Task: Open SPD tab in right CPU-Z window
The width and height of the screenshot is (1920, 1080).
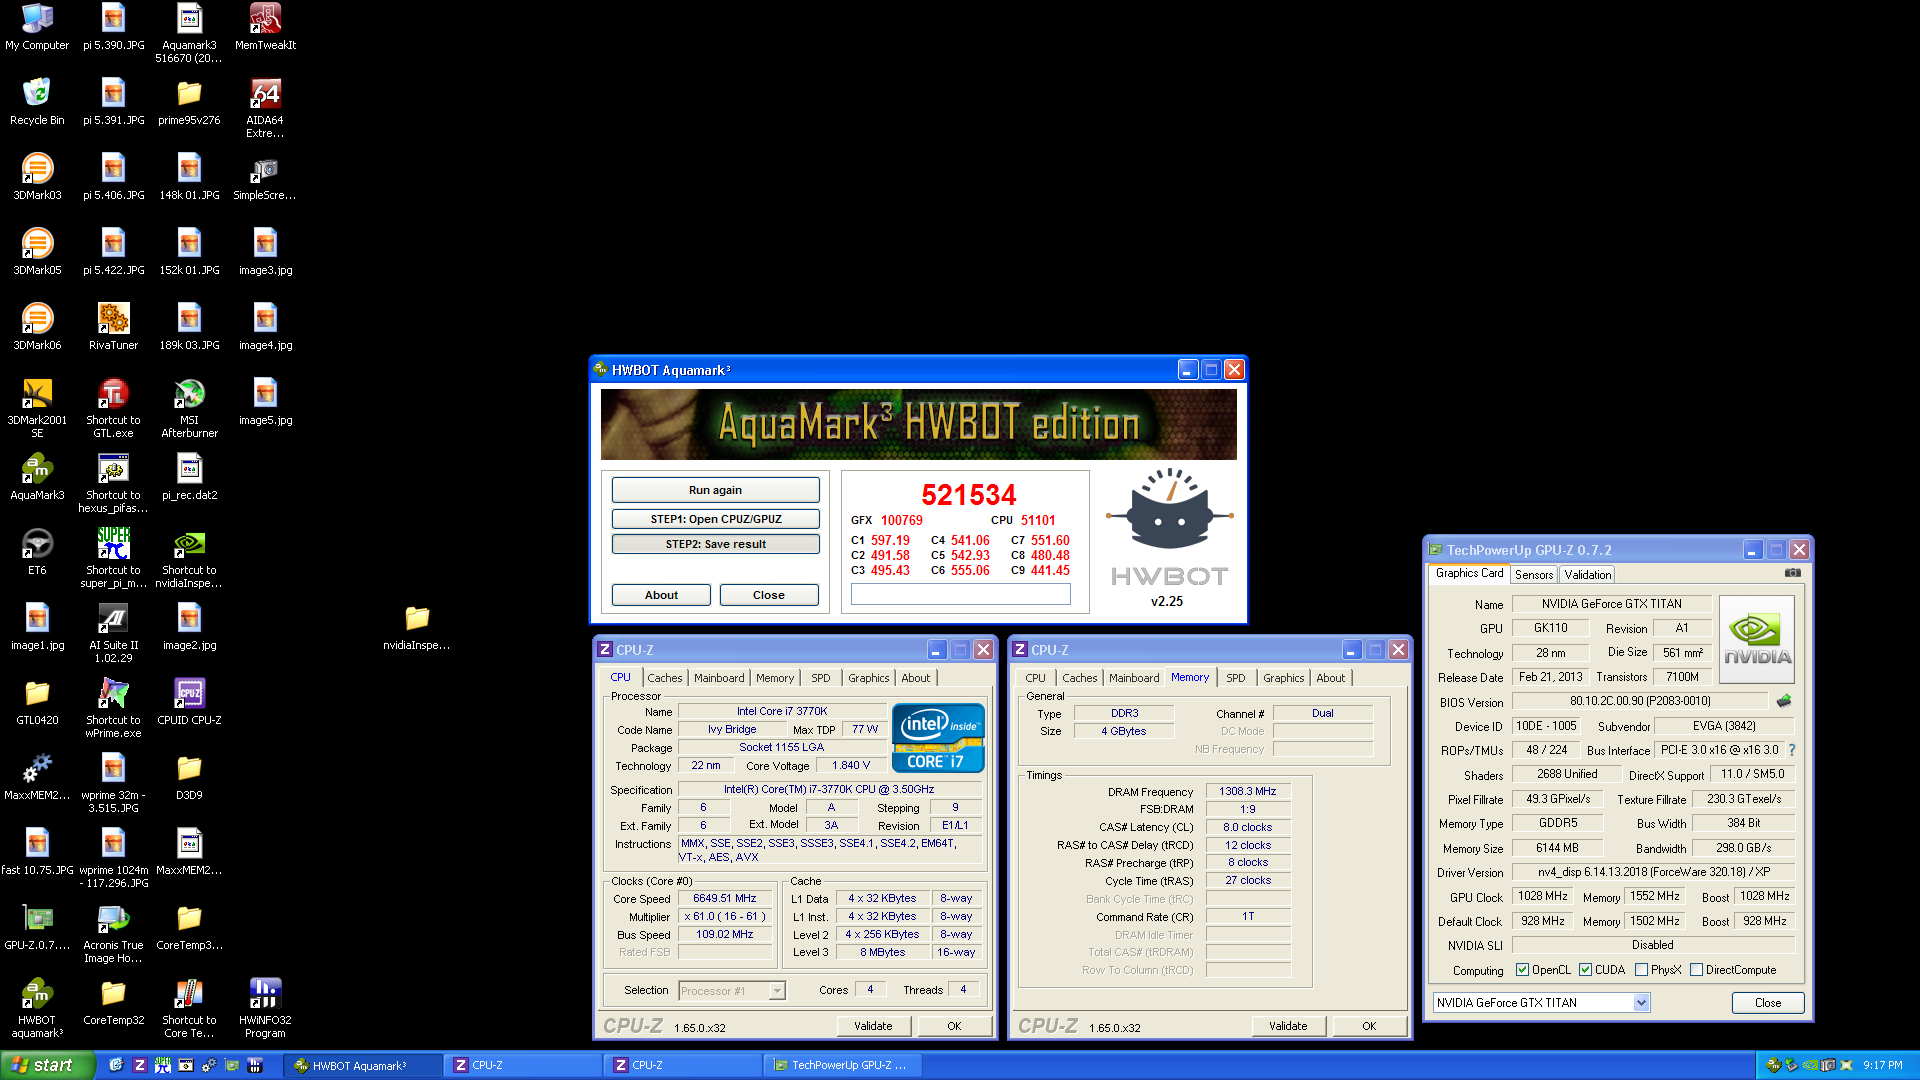Action: tap(1236, 678)
